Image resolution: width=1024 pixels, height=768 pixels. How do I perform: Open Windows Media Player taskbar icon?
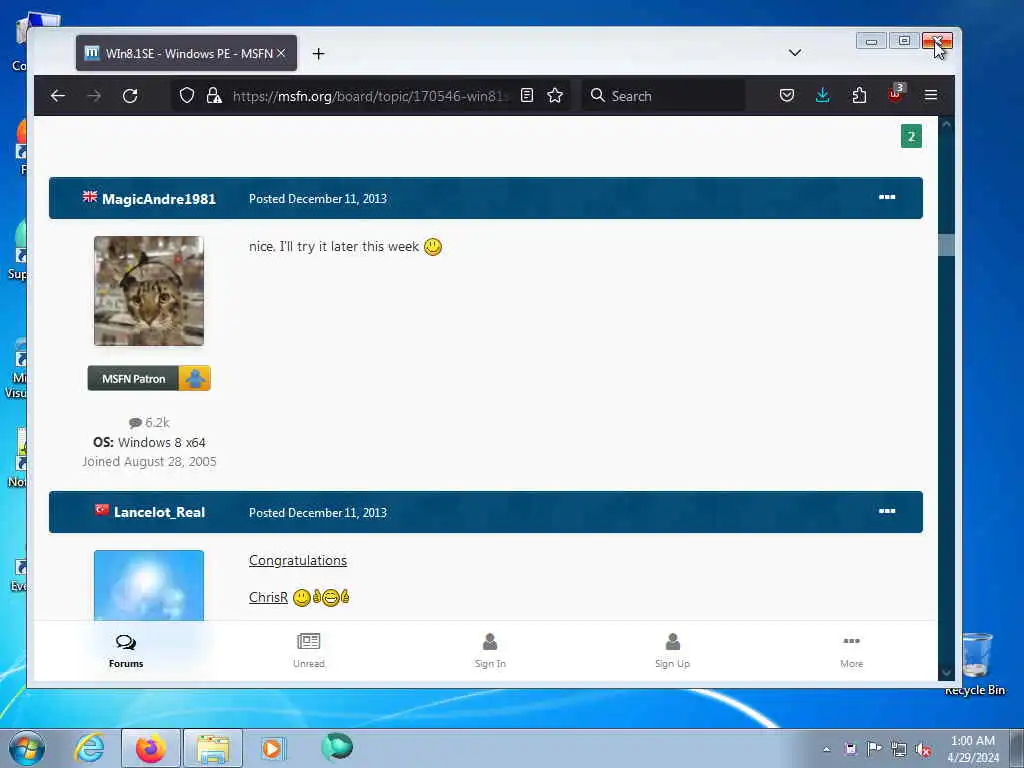tap(272, 748)
